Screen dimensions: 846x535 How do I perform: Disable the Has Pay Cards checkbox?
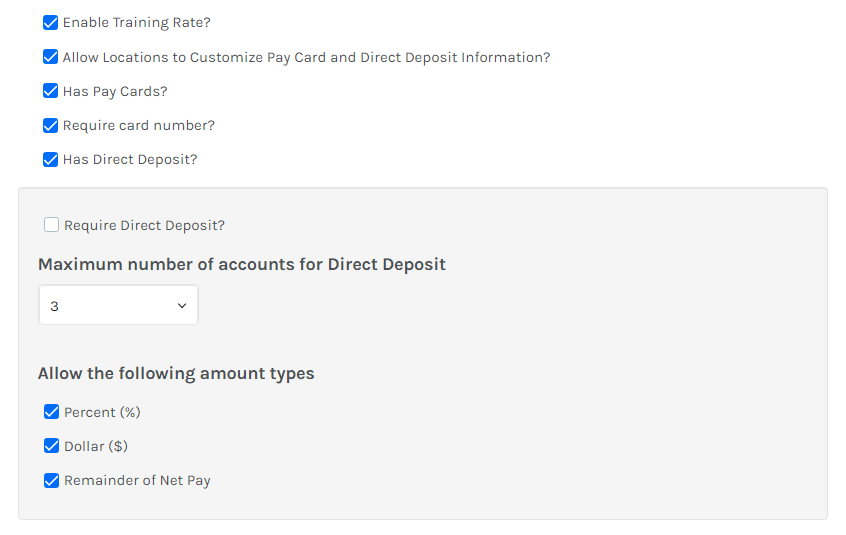[51, 91]
